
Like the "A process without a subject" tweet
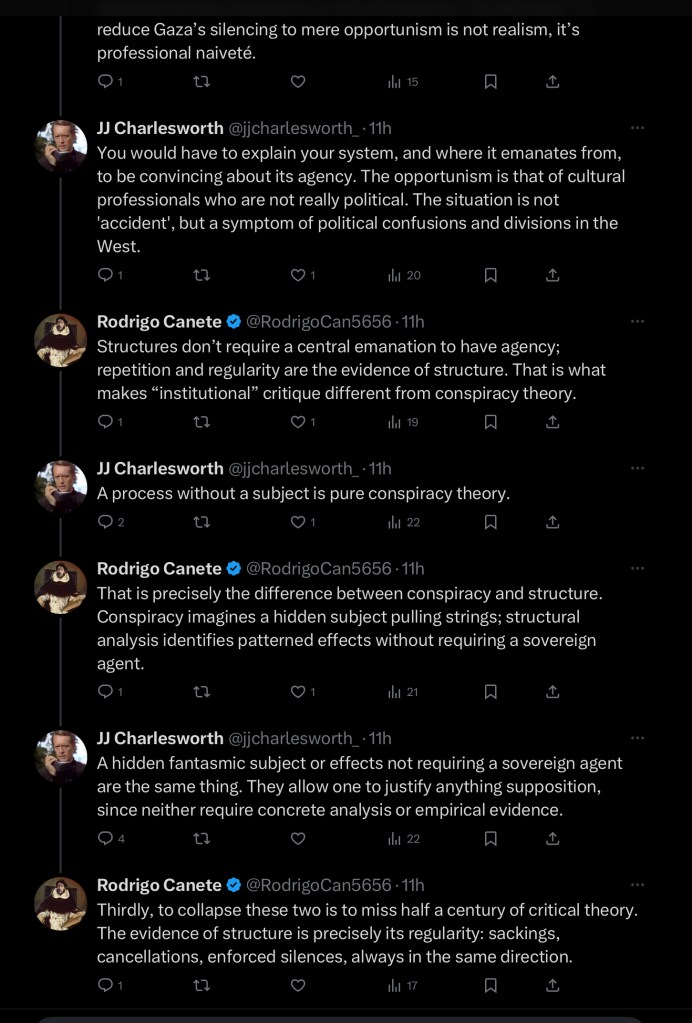tap(298, 522)
